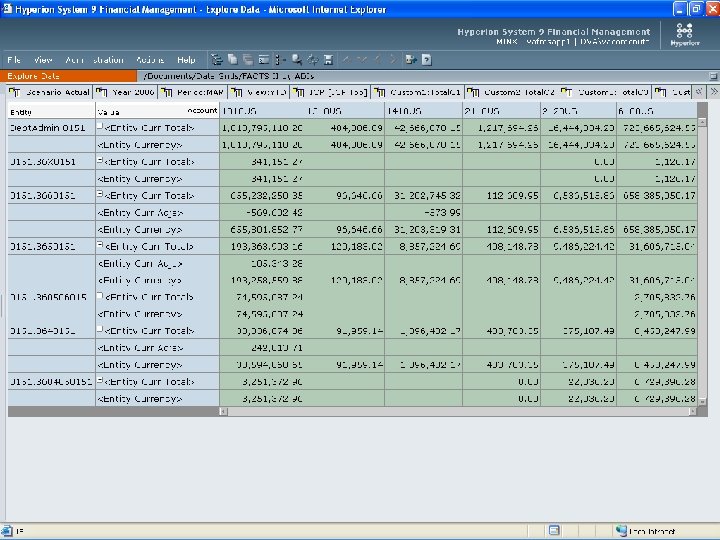The width and height of the screenshot is (720, 540).
Task: Click the maximize panel icon beside path bar
Action: pos(713,76)
